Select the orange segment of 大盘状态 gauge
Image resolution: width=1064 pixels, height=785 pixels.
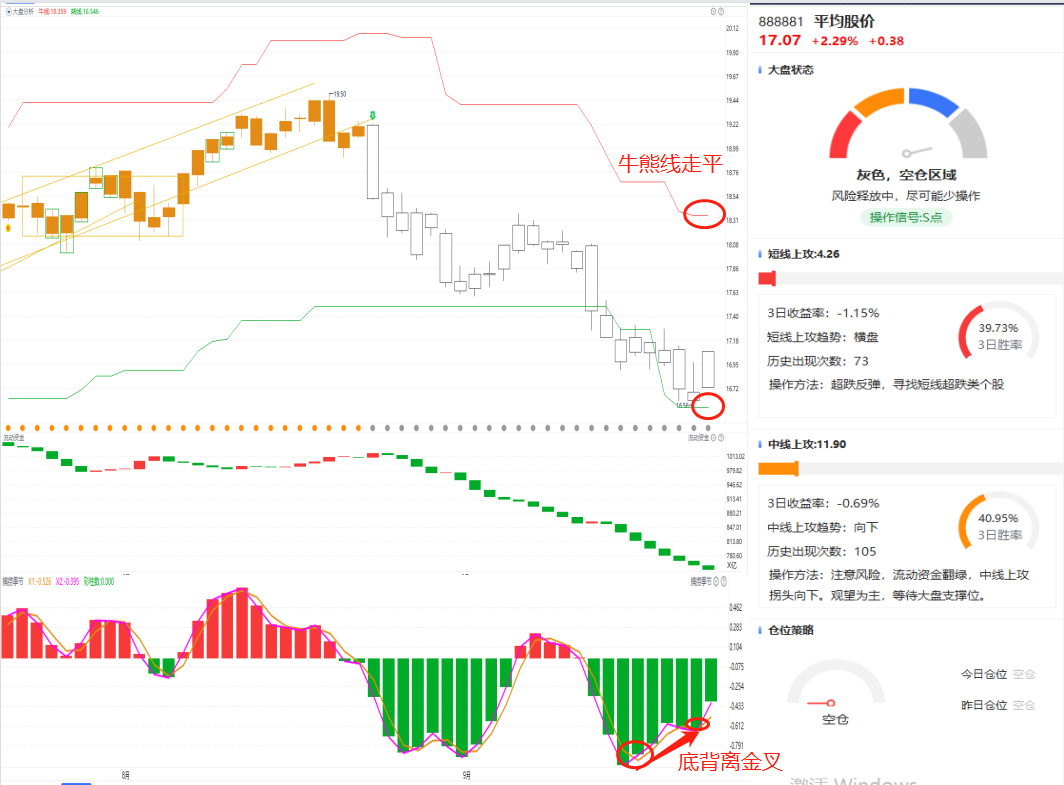pos(879,101)
